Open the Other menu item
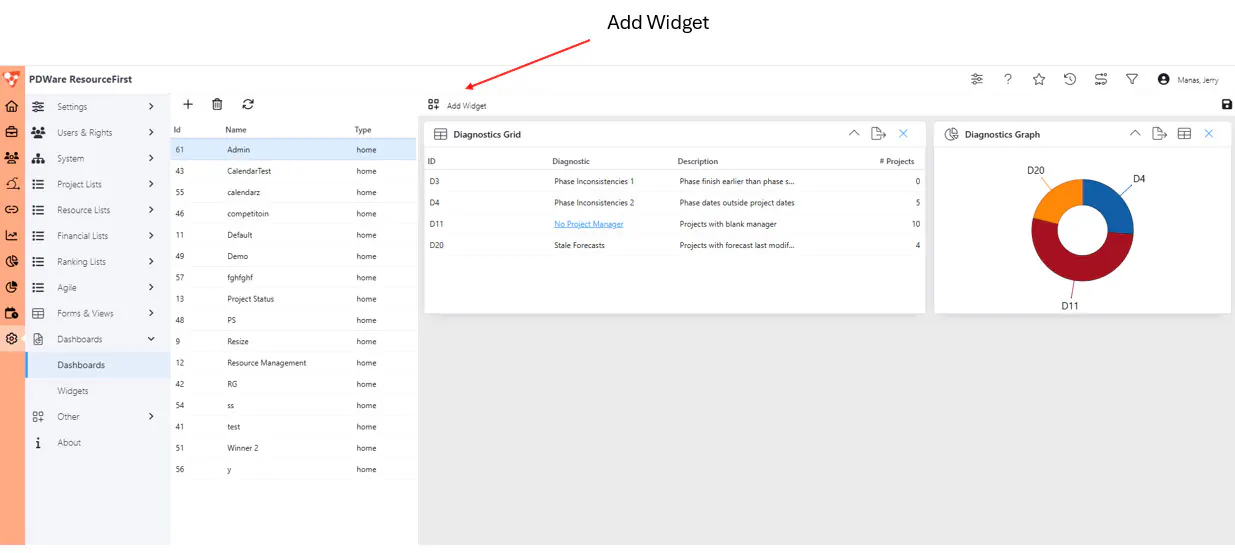Viewport: 1235px width, 553px height. 97,417
